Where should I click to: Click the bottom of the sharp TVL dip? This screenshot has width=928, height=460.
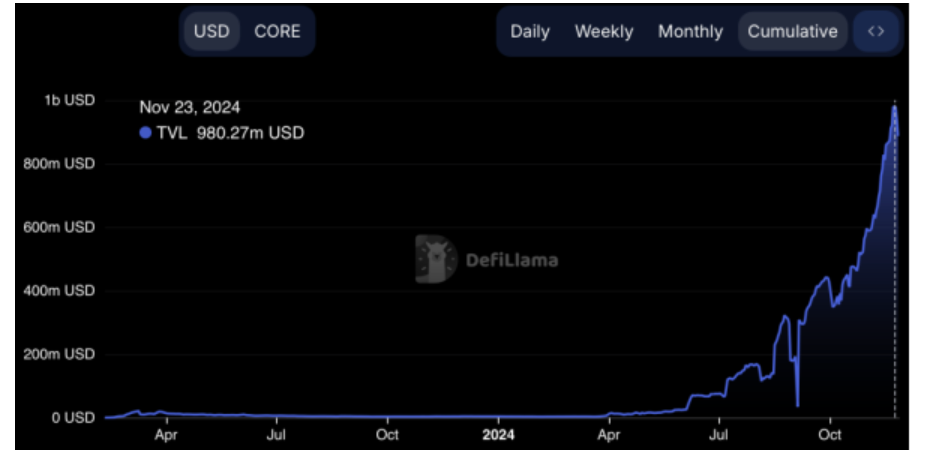pos(797,406)
